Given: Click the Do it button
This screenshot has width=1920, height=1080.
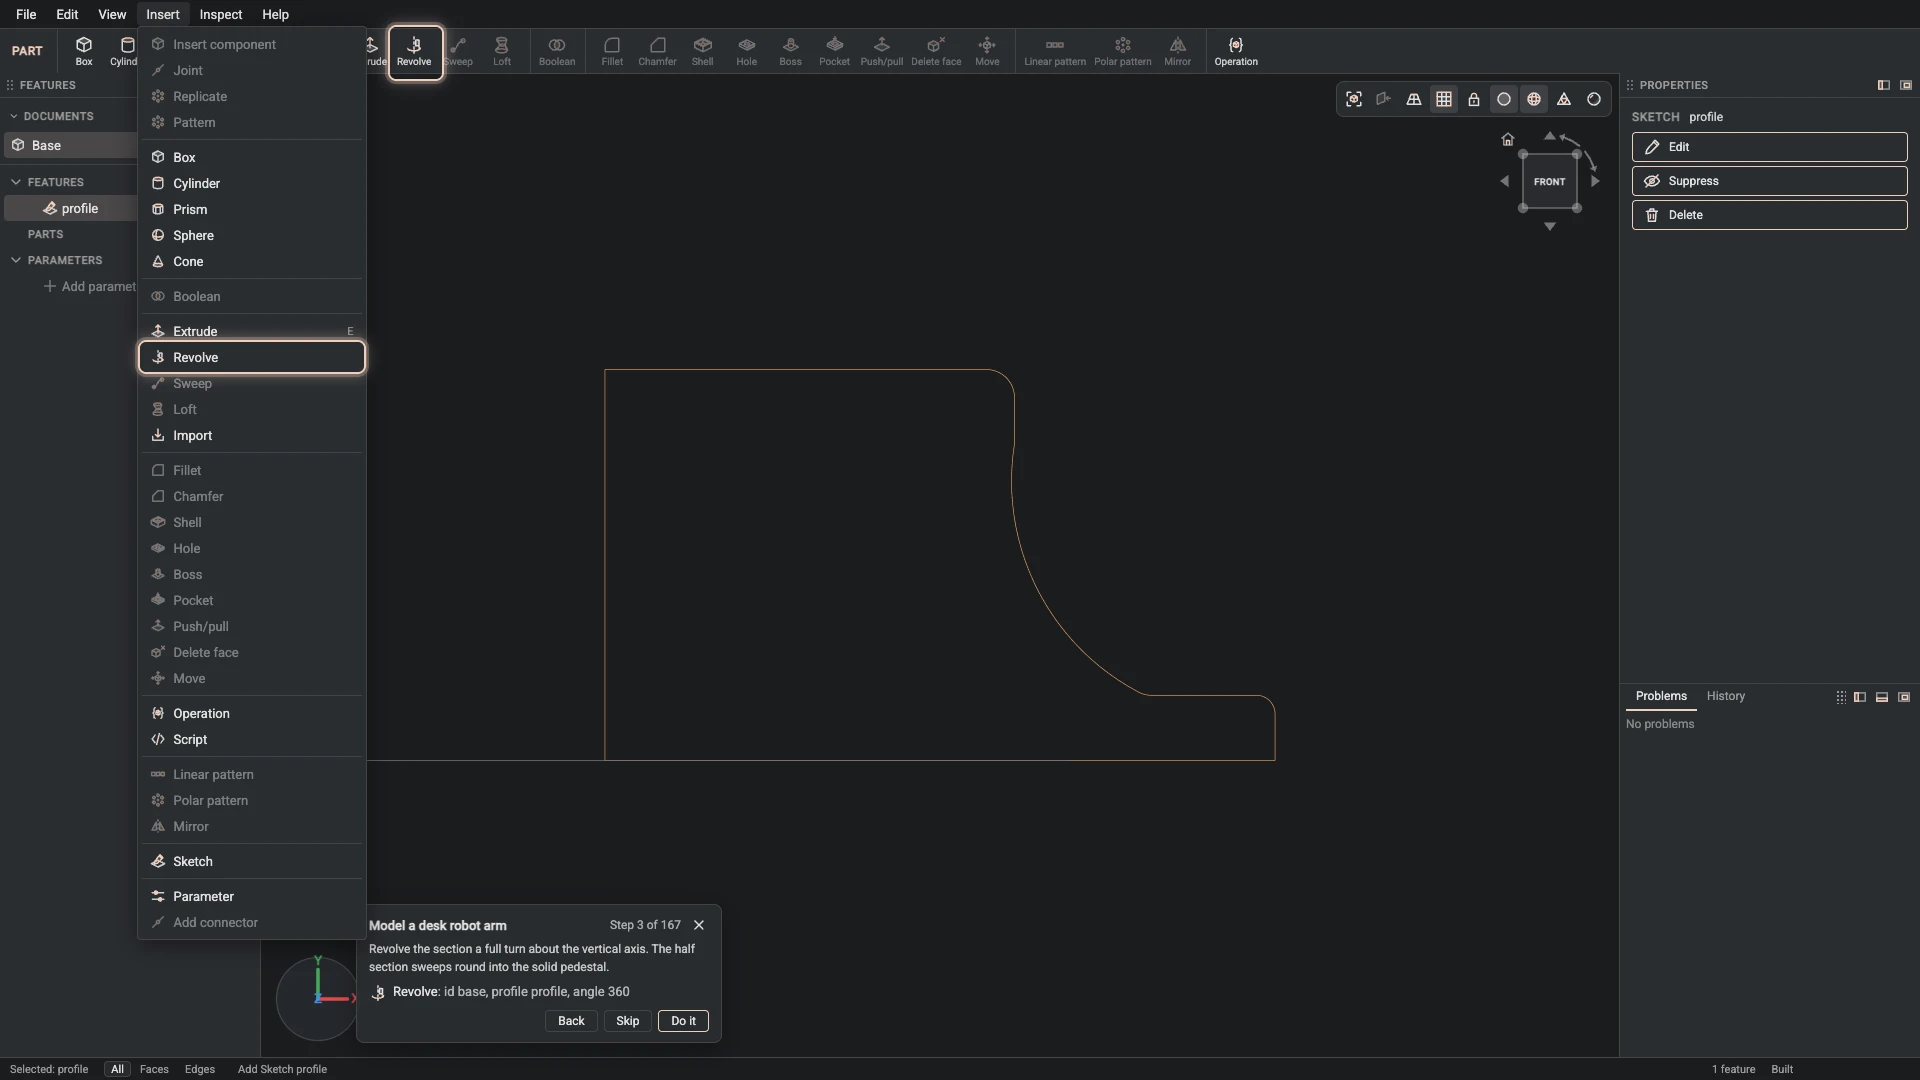Looking at the screenshot, I should pyautogui.click(x=683, y=1021).
